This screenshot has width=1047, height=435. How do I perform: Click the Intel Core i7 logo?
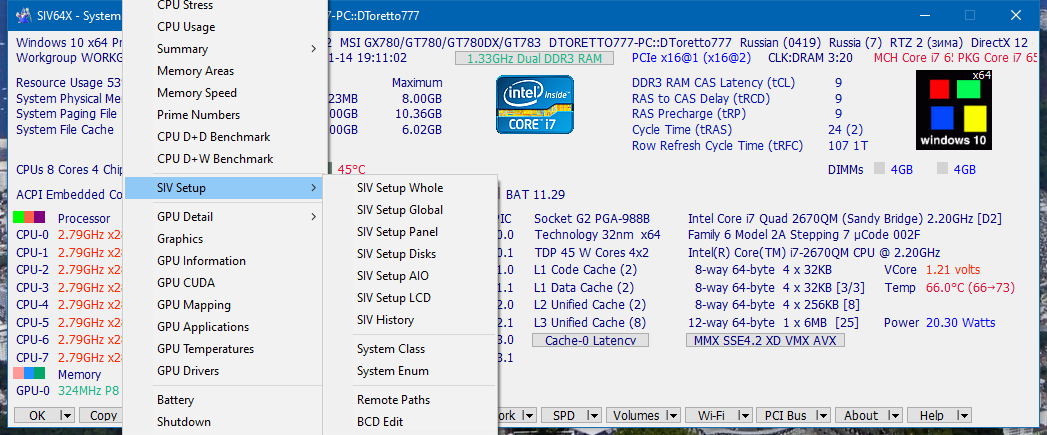click(x=535, y=104)
